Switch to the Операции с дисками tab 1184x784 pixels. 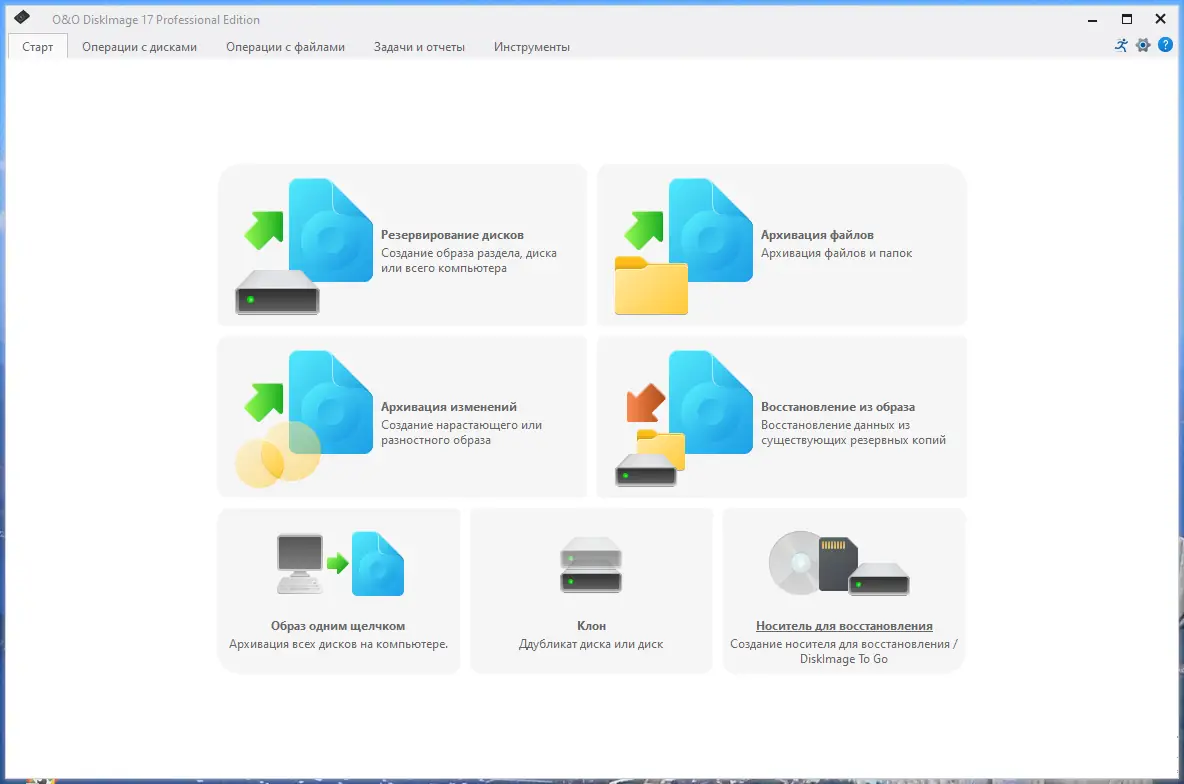(x=140, y=46)
